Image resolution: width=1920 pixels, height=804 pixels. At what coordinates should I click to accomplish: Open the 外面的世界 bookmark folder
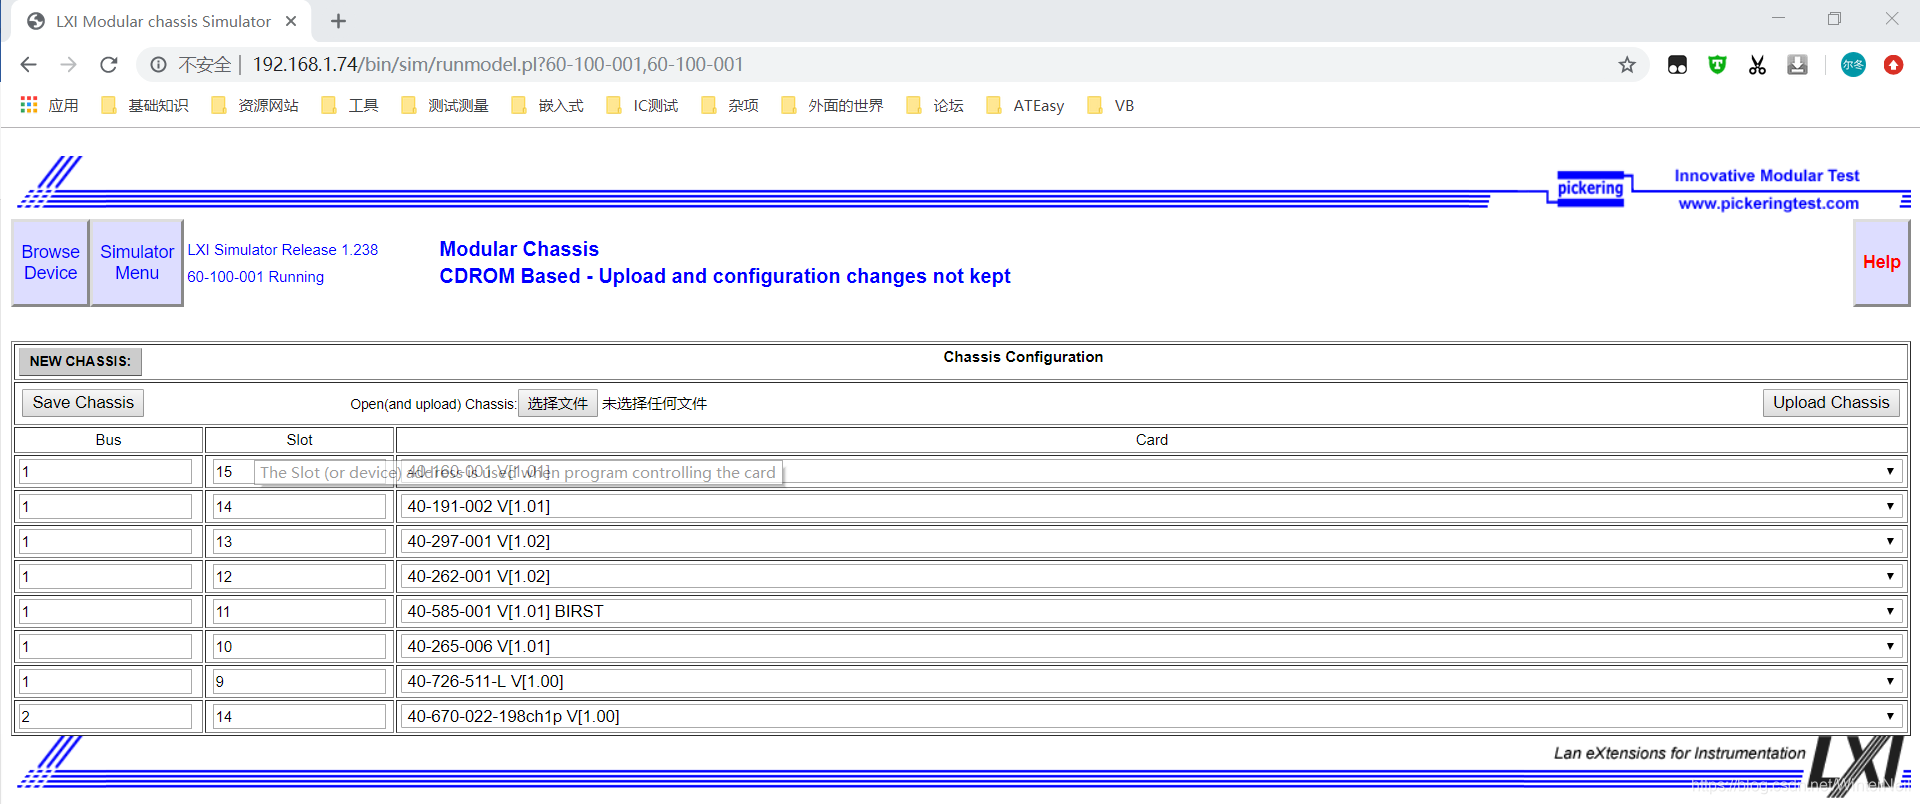832,105
